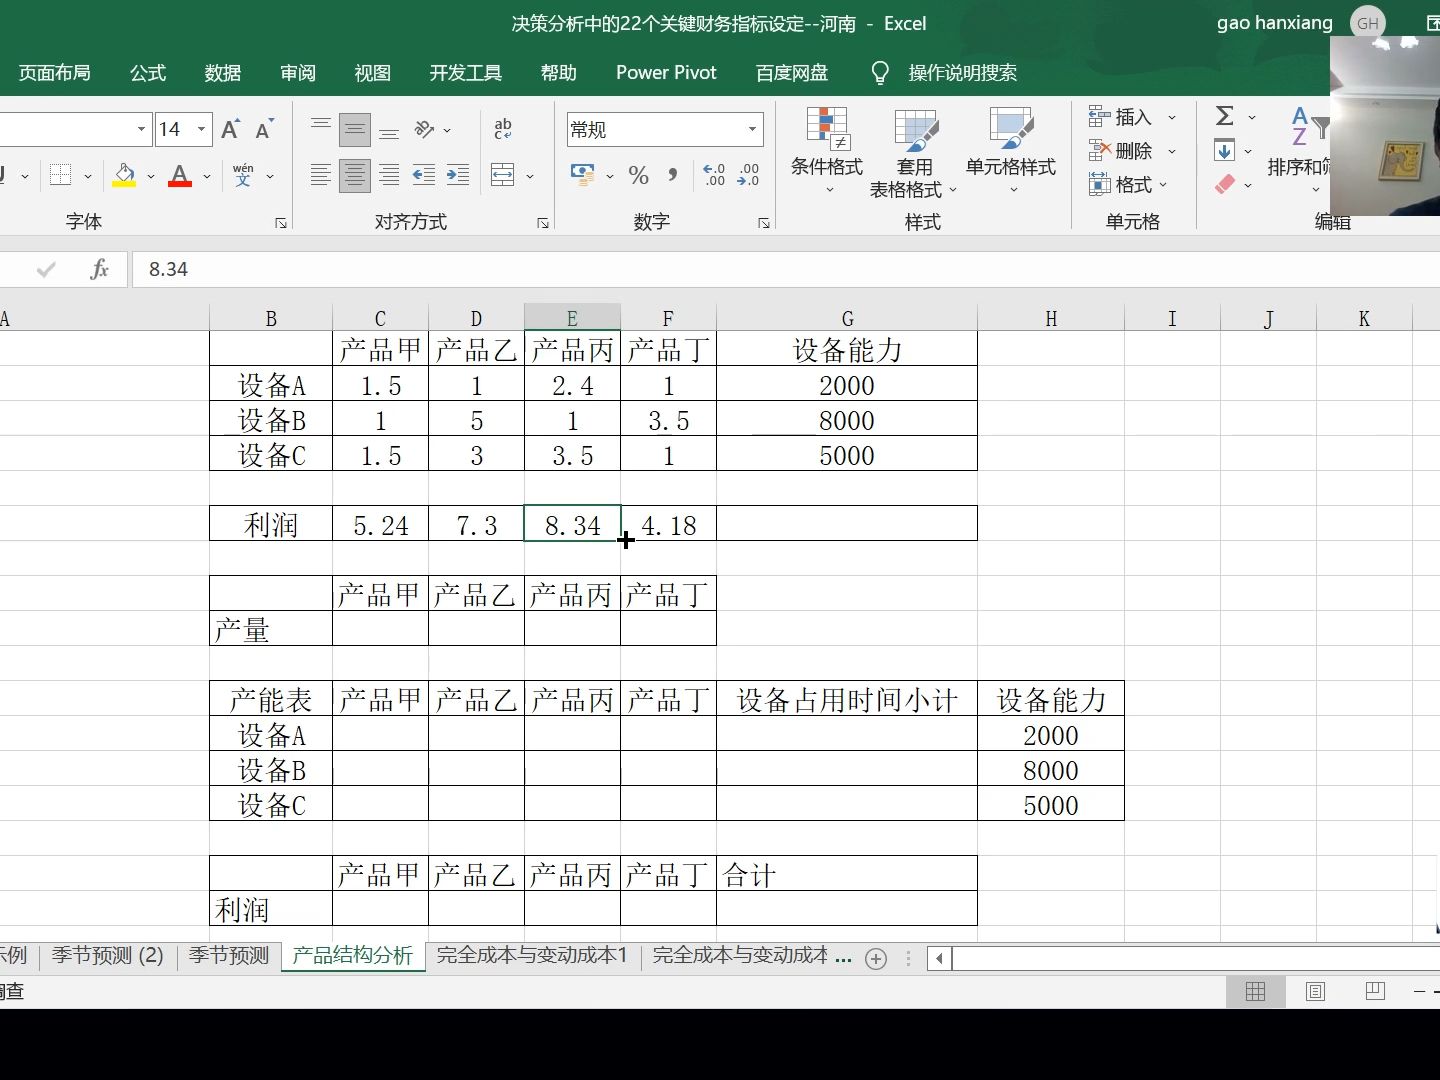
Task: Click the AutoSum Σ icon
Action: point(1227,114)
